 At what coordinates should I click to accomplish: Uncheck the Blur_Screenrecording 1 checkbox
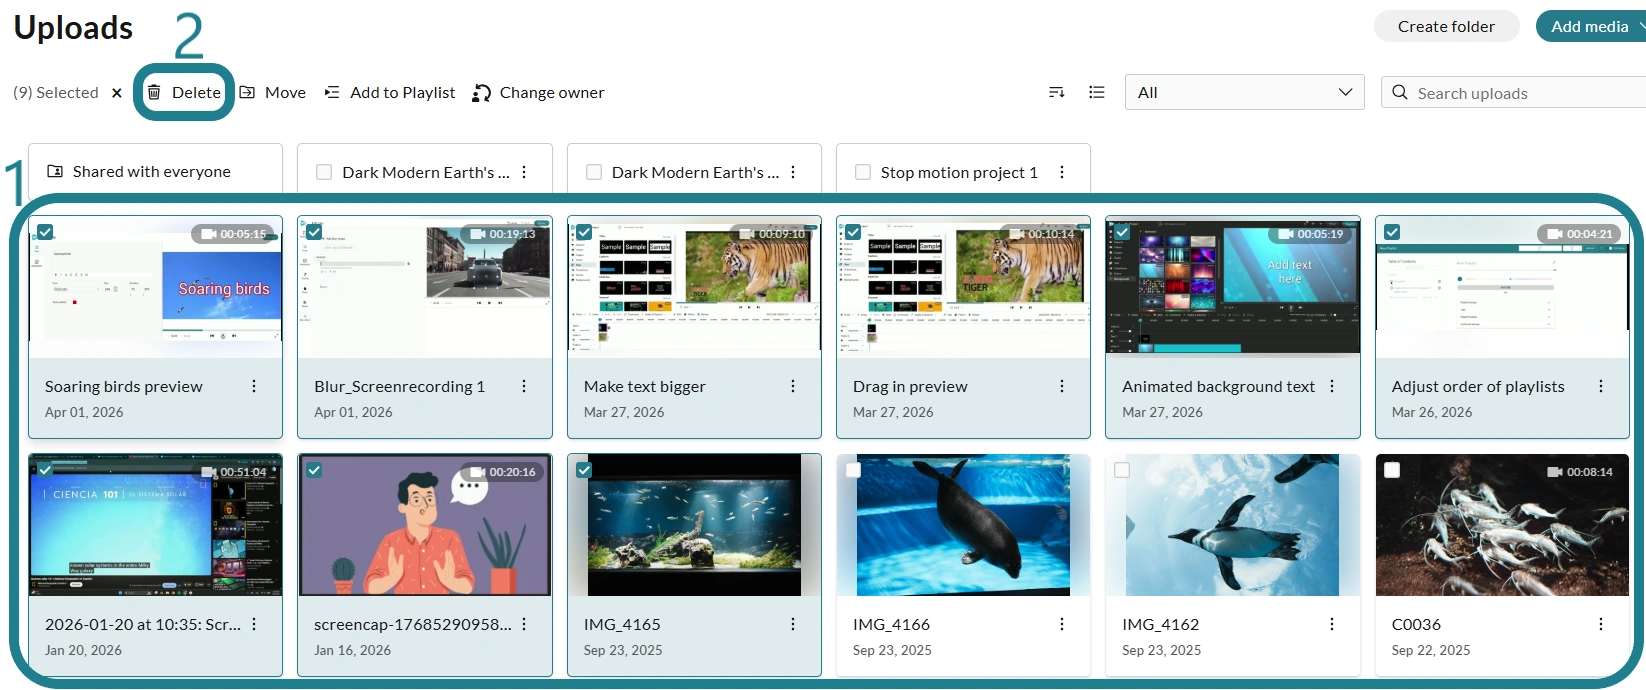tap(314, 232)
